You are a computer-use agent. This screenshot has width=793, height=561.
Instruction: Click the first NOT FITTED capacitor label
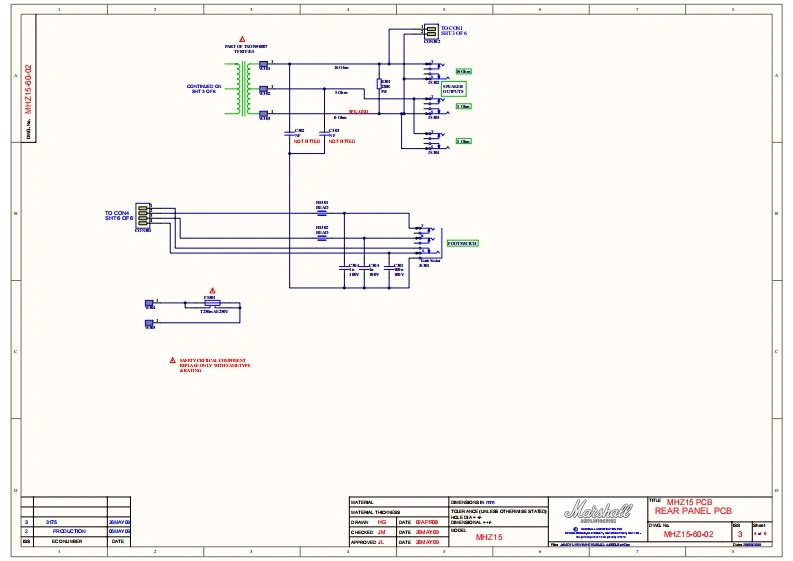coord(306,142)
